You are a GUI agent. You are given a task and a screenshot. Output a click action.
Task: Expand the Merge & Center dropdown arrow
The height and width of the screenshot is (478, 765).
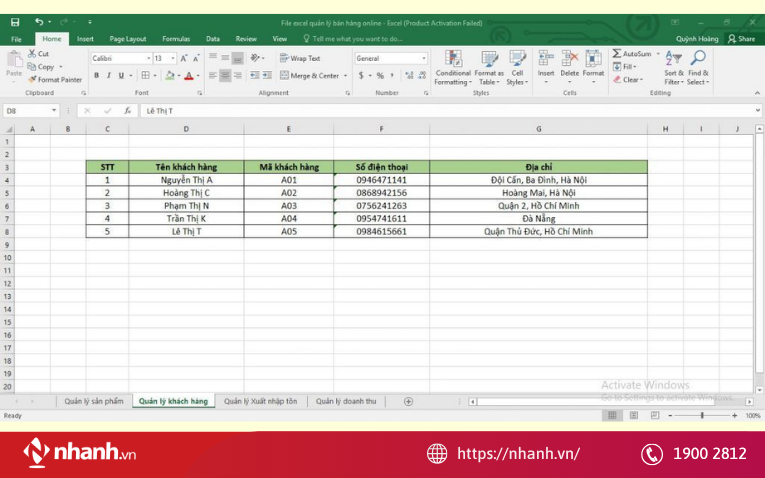click(x=345, y=76)
